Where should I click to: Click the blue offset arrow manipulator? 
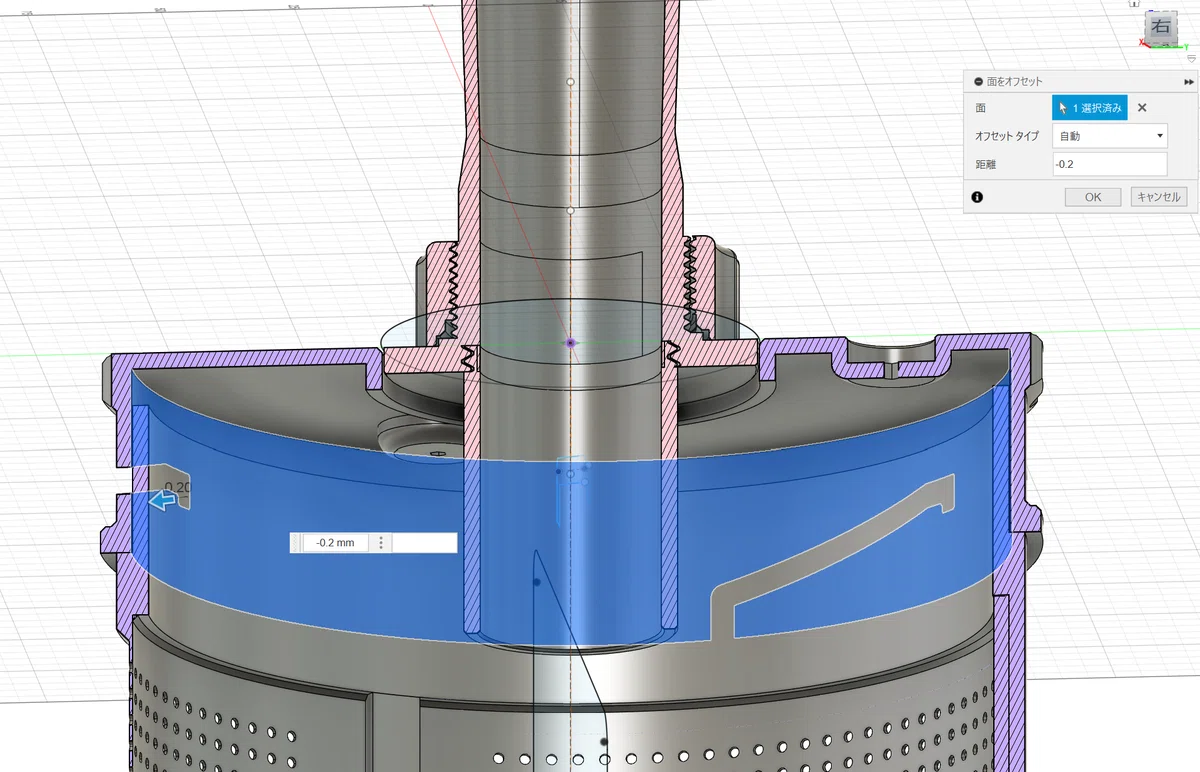(161, 501)
